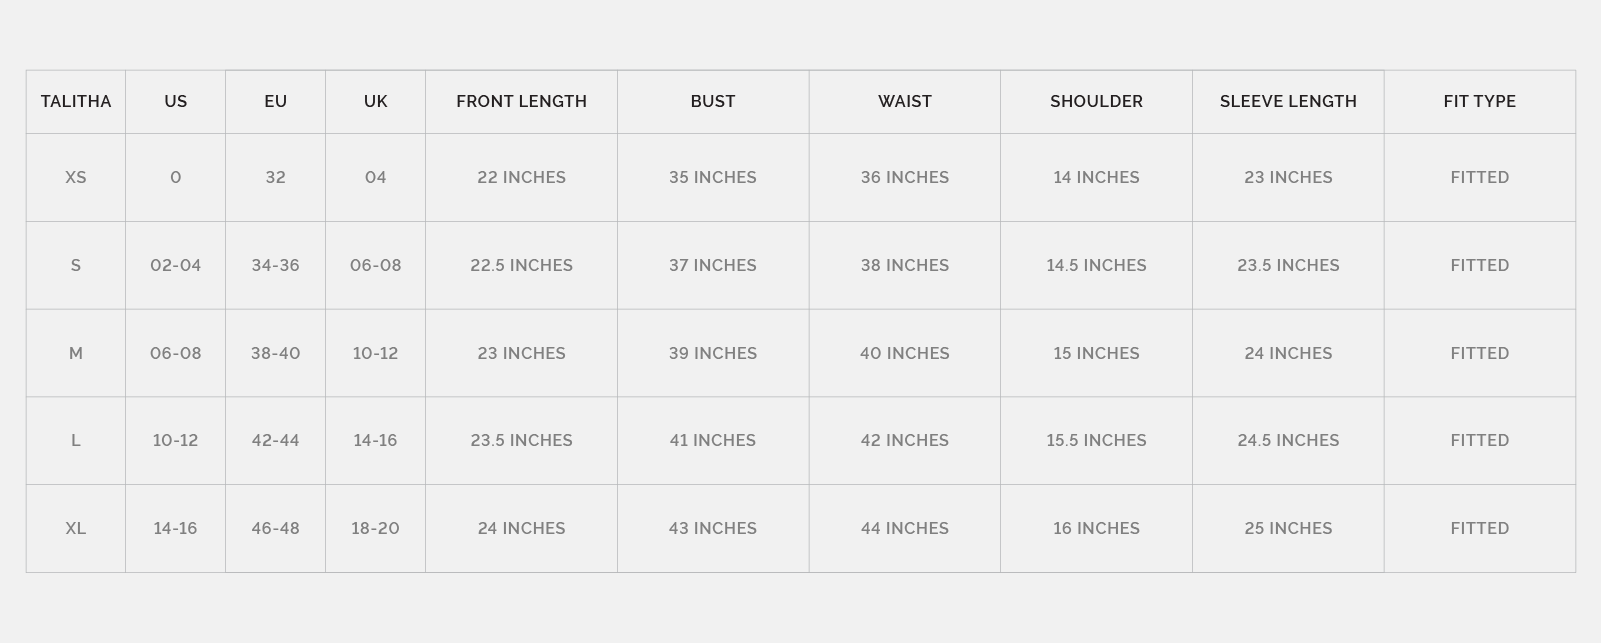Screen dimensions: 1601x643
Task: Click the M size row label
Action: pos(76,353)
